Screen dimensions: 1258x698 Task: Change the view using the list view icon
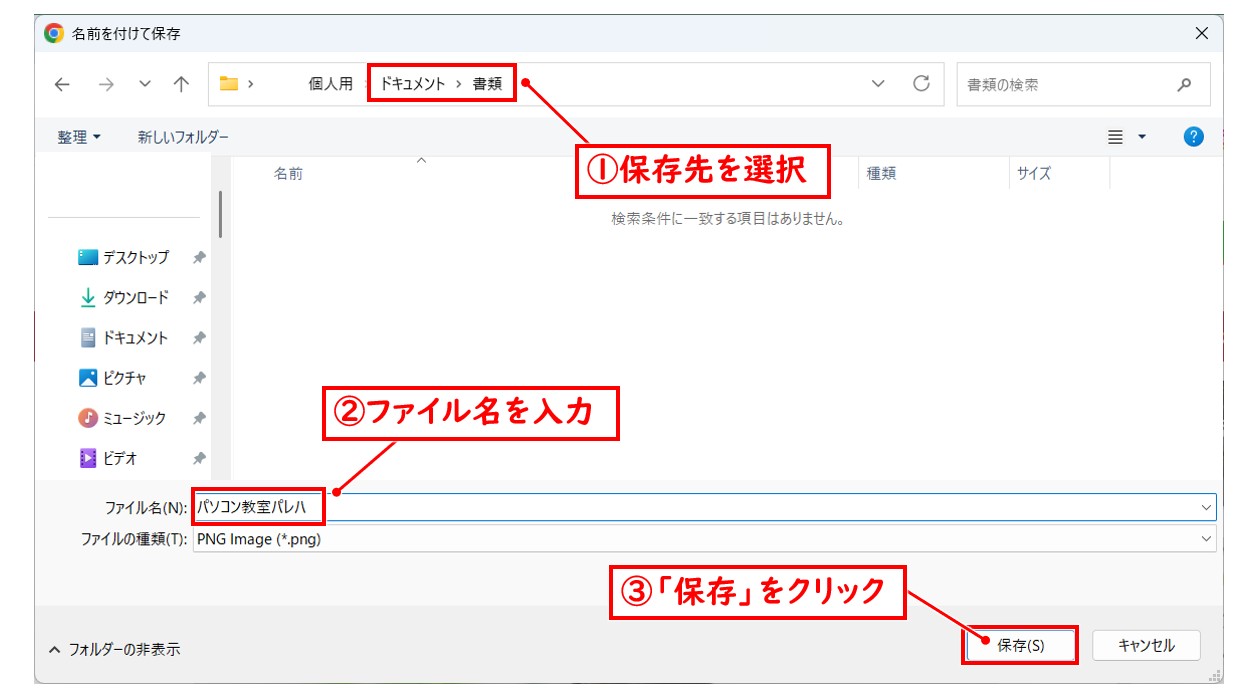(x=1117, y=136)
